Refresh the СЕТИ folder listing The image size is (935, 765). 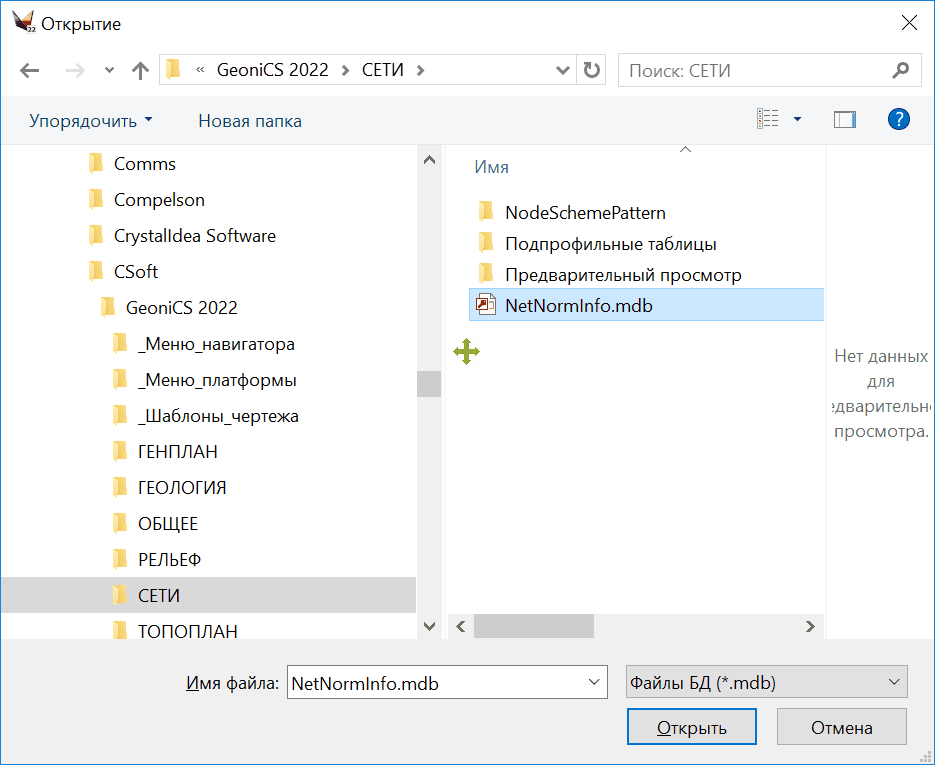tap(592, 71)
